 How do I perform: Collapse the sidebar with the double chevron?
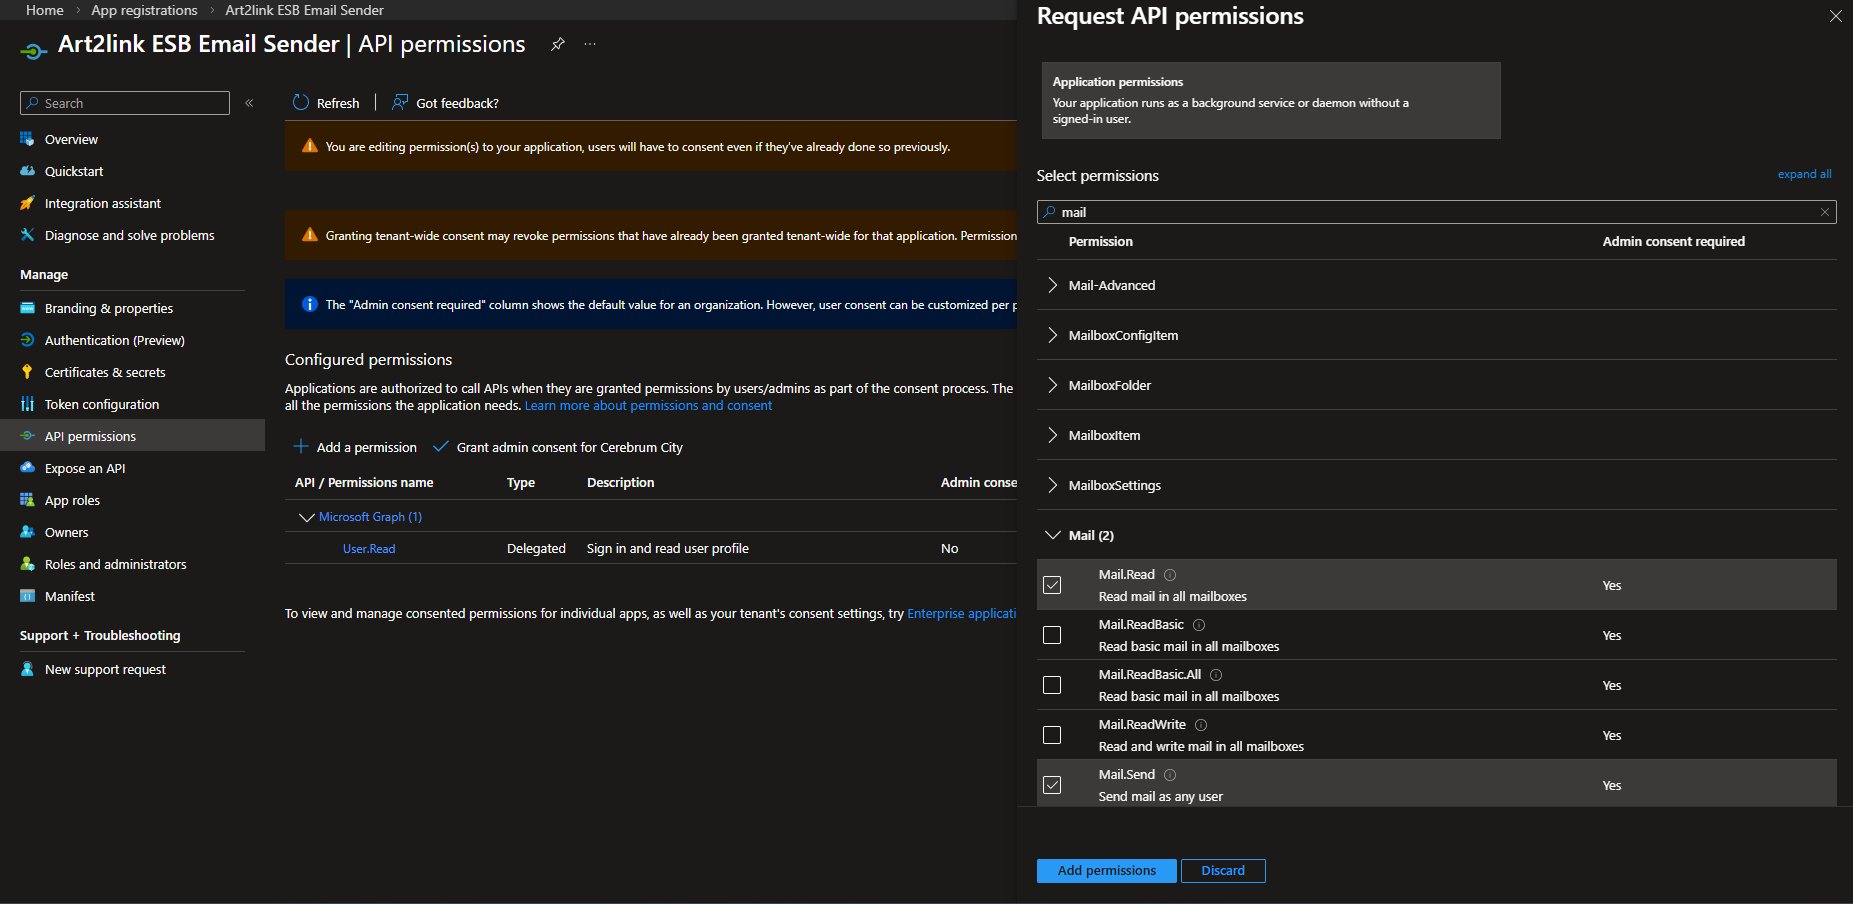tap(249, 103)
